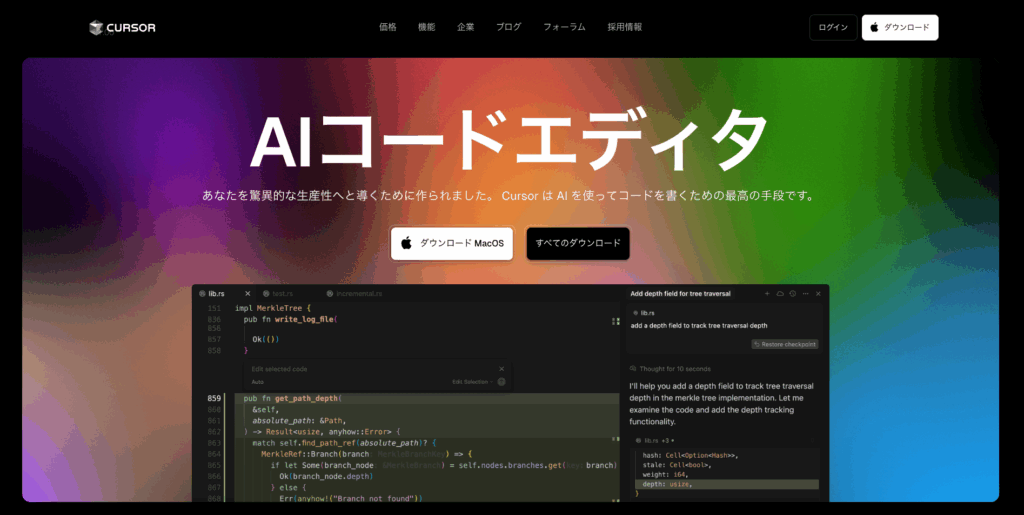Viewport: 1024px width, 515px height.
Task: Open the 企業 enterprise page
Action: (x=466, y=27)
